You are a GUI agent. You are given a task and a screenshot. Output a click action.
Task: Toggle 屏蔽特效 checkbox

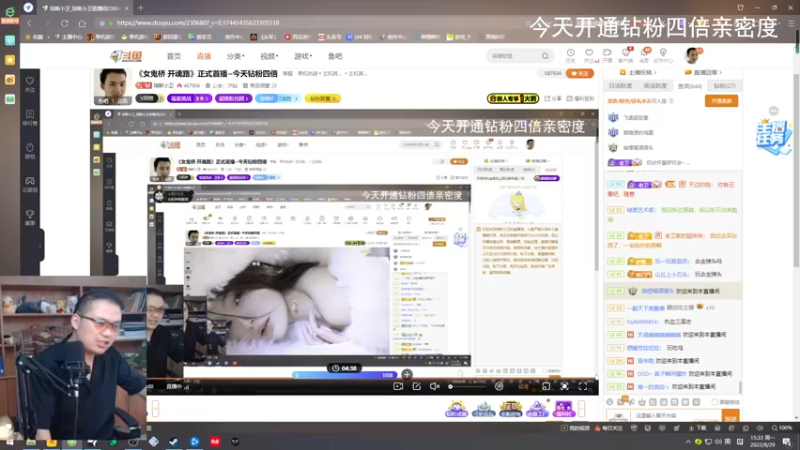(715, 402)
